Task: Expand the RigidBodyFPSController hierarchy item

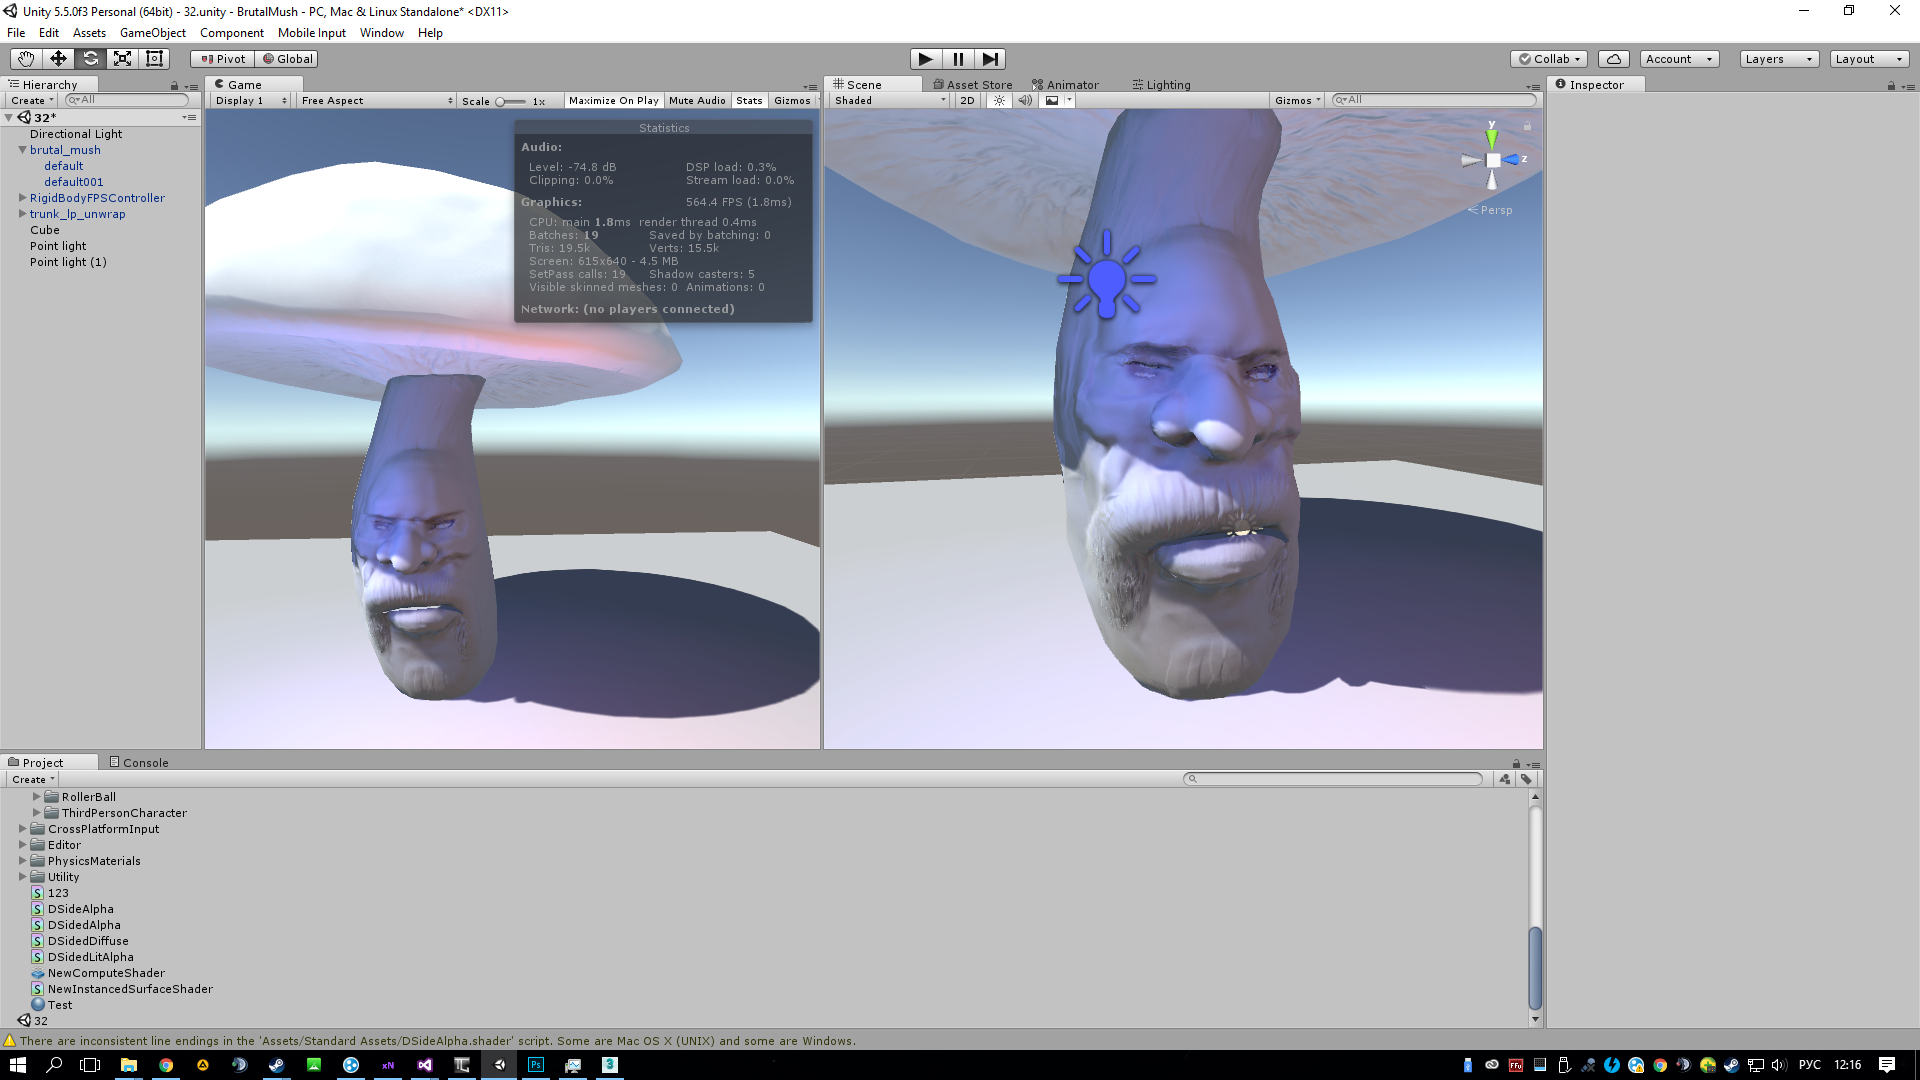Action: [22, 198]
